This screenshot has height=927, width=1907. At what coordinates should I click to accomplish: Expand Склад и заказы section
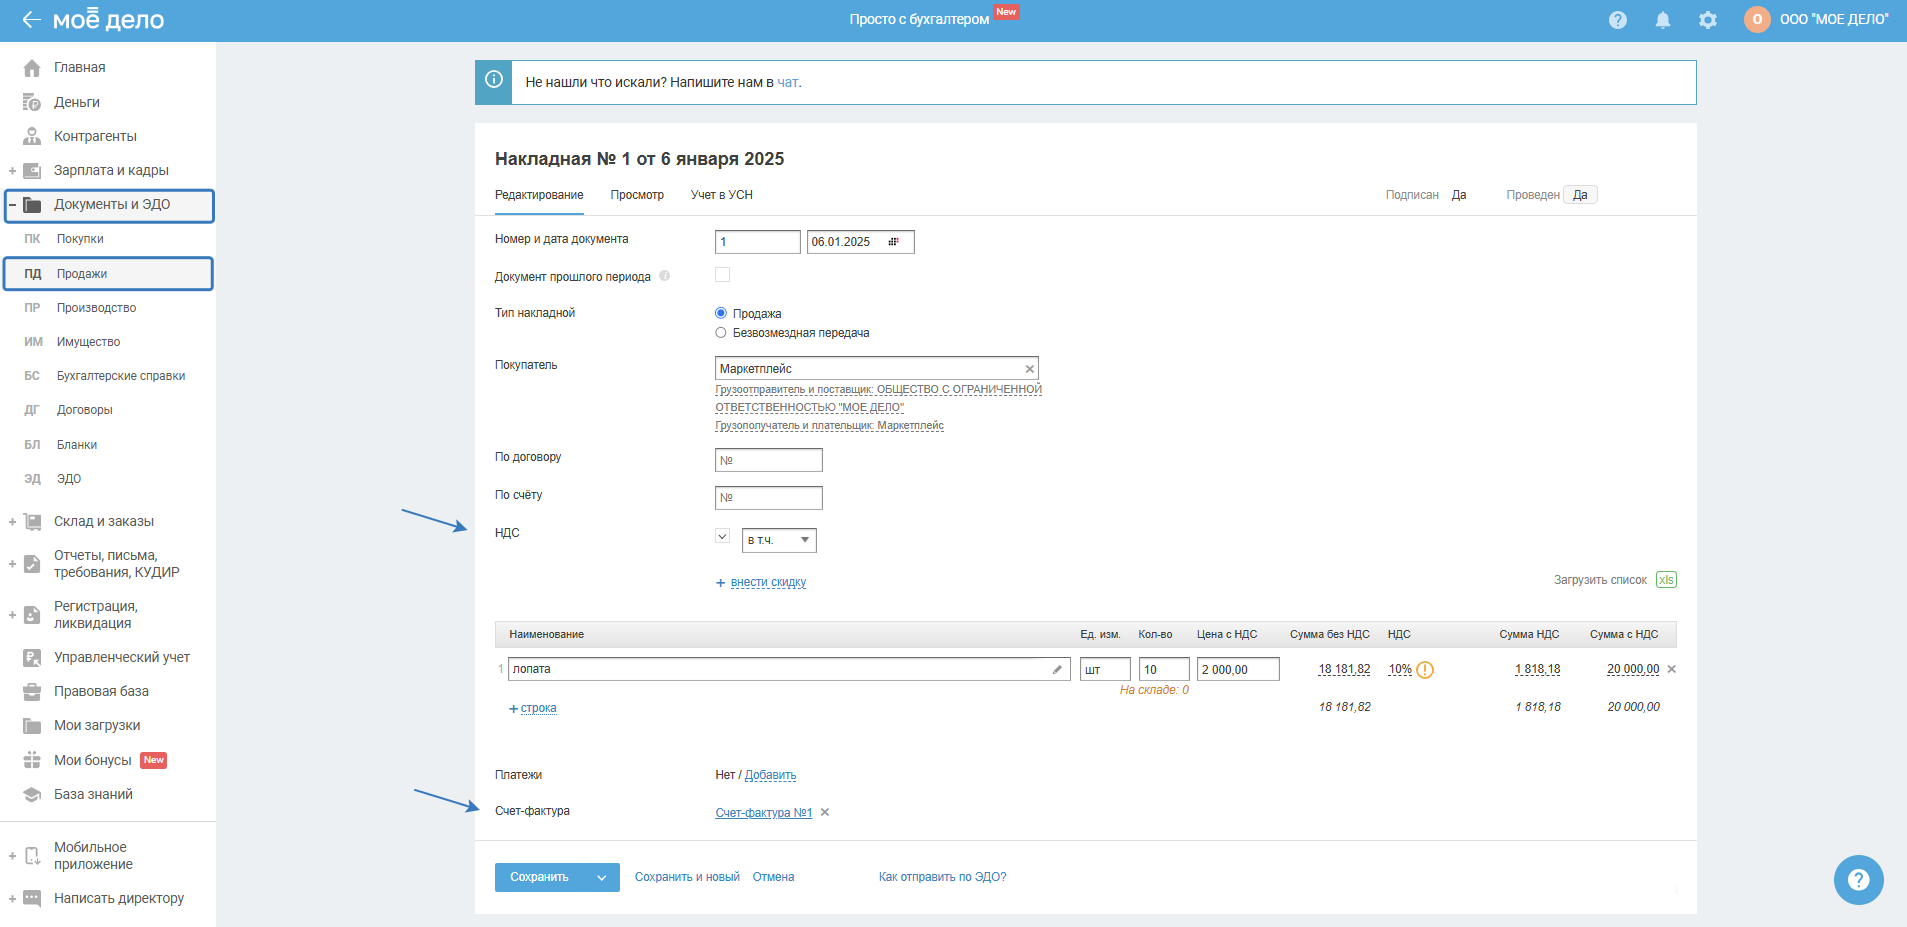(x=12, y=522)
